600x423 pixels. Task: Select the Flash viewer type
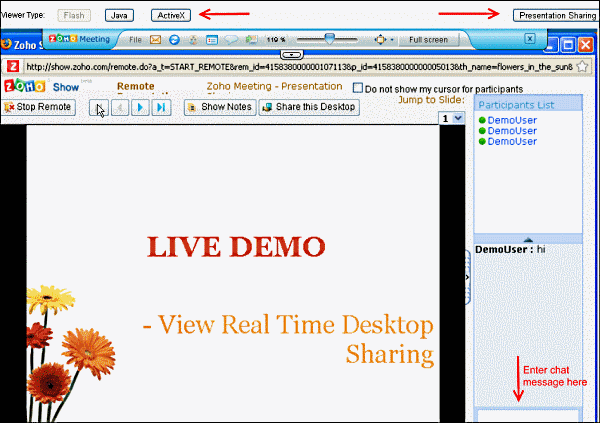point(74,15)
